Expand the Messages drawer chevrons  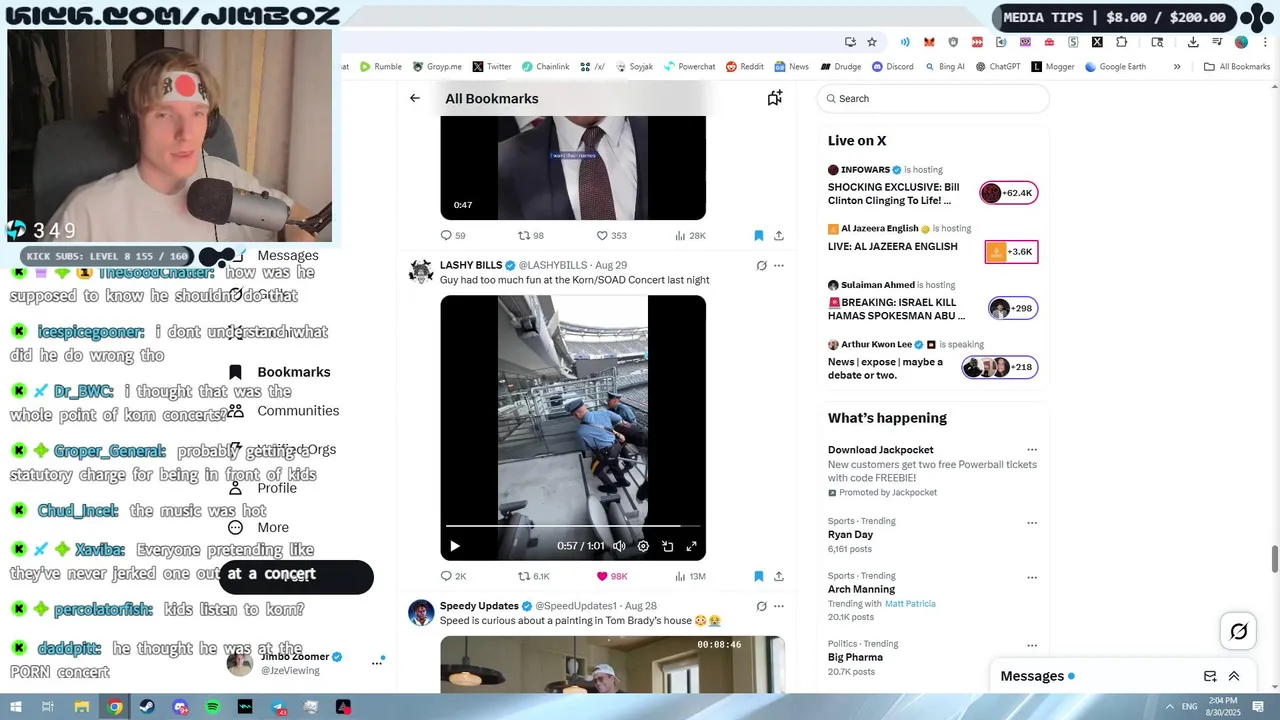(1234, 676)
